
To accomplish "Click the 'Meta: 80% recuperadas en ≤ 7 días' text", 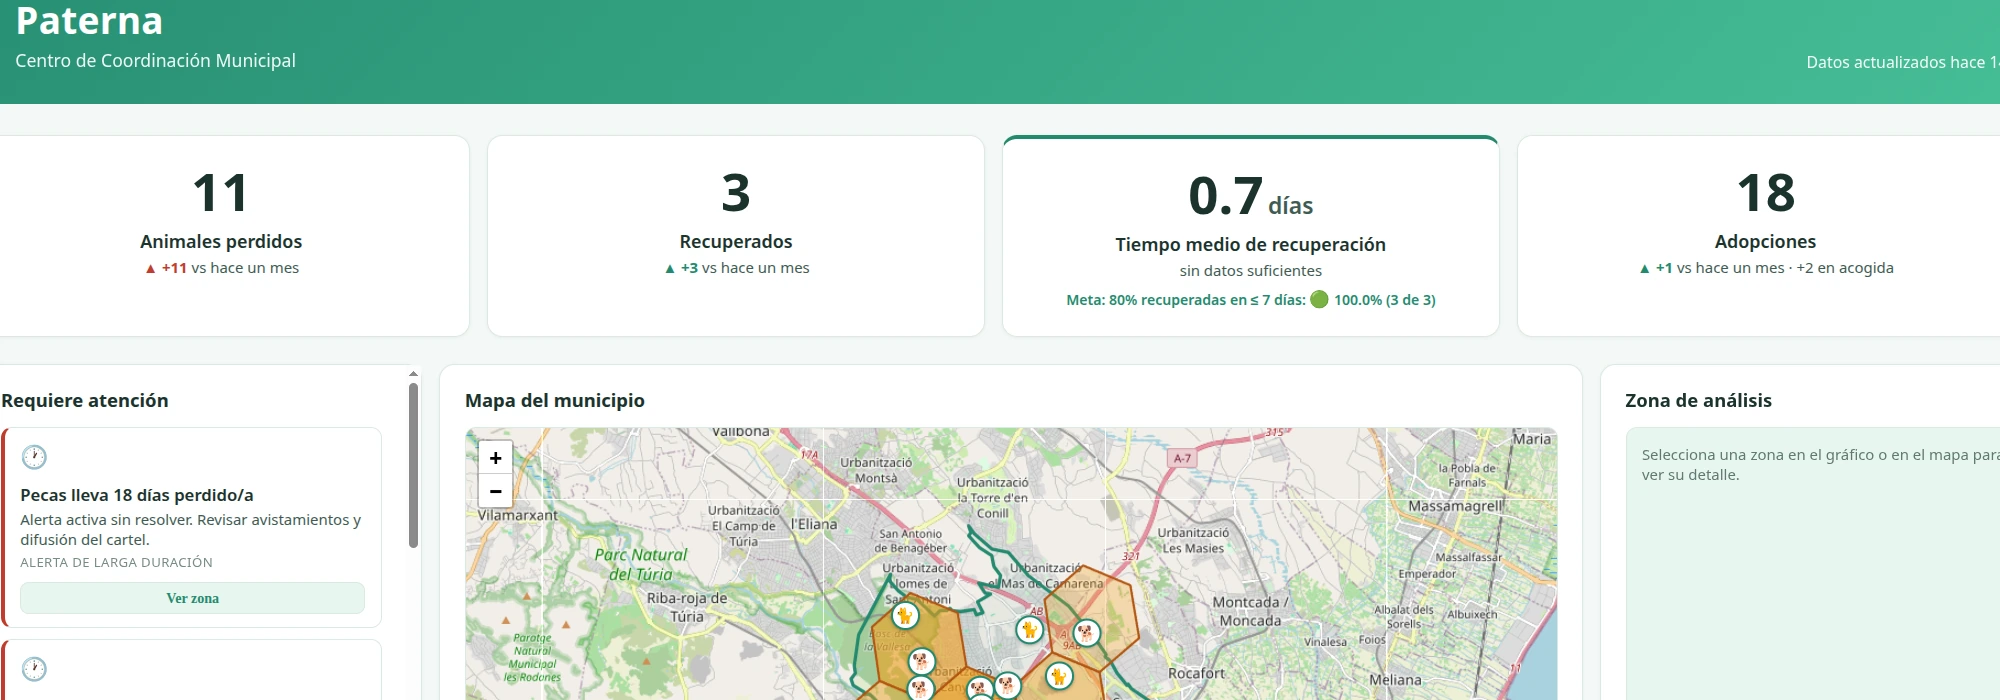I will tap(1185, 300).
